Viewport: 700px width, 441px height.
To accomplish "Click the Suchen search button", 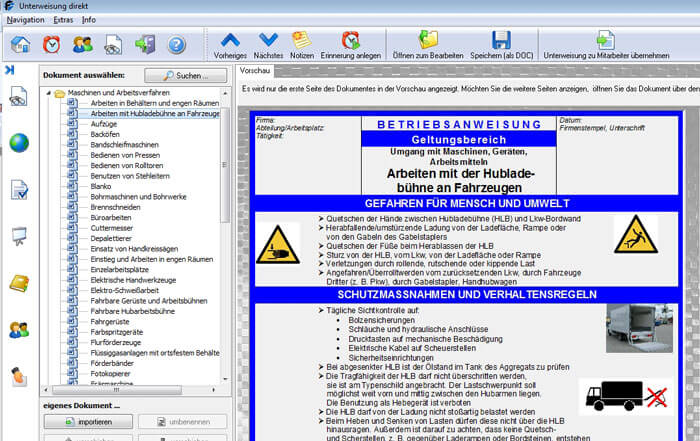I will [x=186, y=75].
